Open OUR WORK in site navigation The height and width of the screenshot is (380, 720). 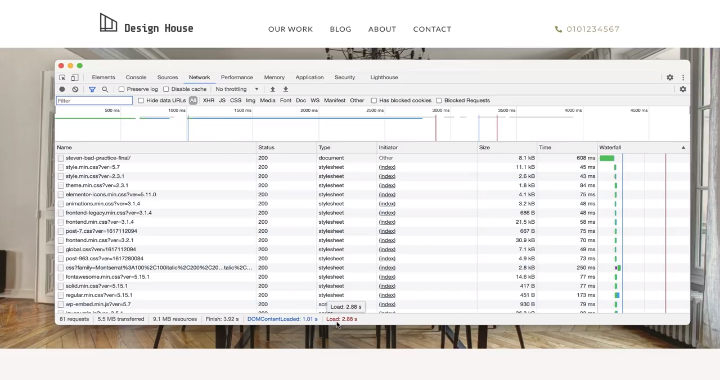(290, 29)
